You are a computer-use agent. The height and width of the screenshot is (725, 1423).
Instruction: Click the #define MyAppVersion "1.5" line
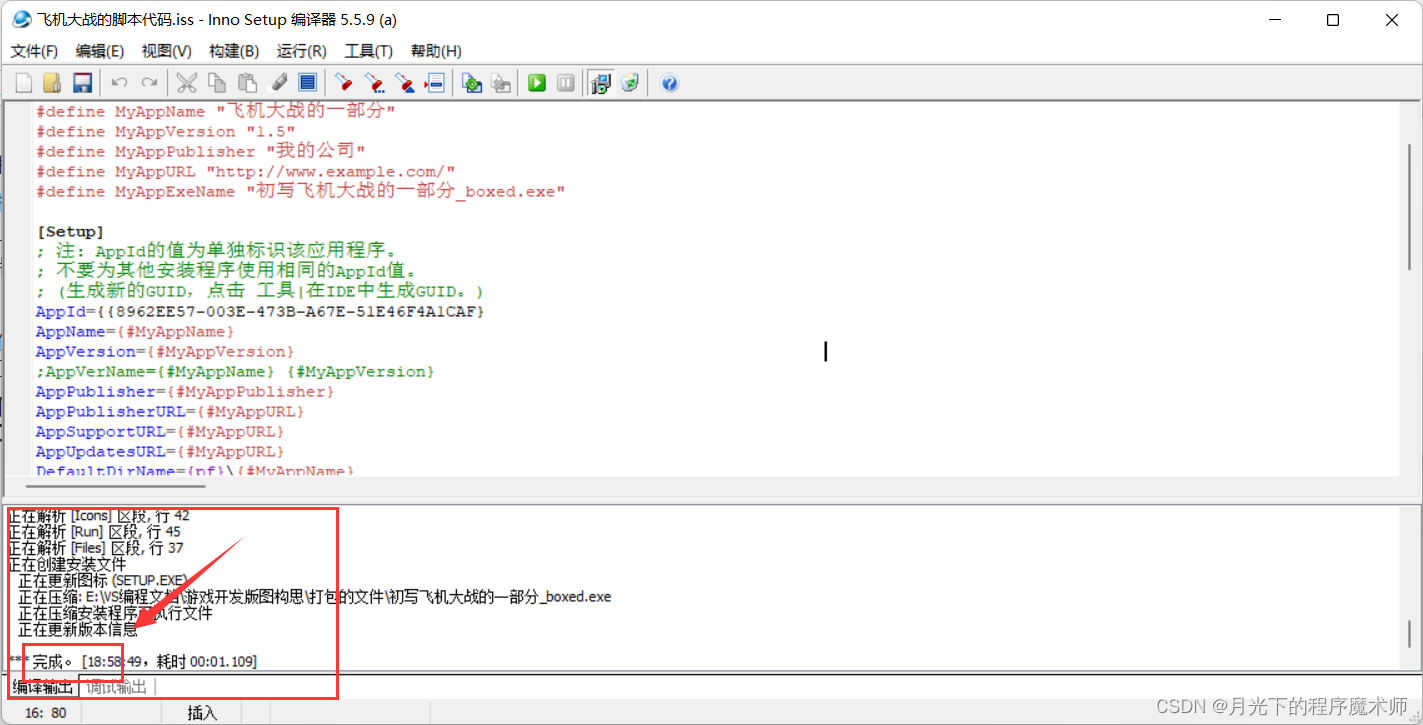(166, 131)
